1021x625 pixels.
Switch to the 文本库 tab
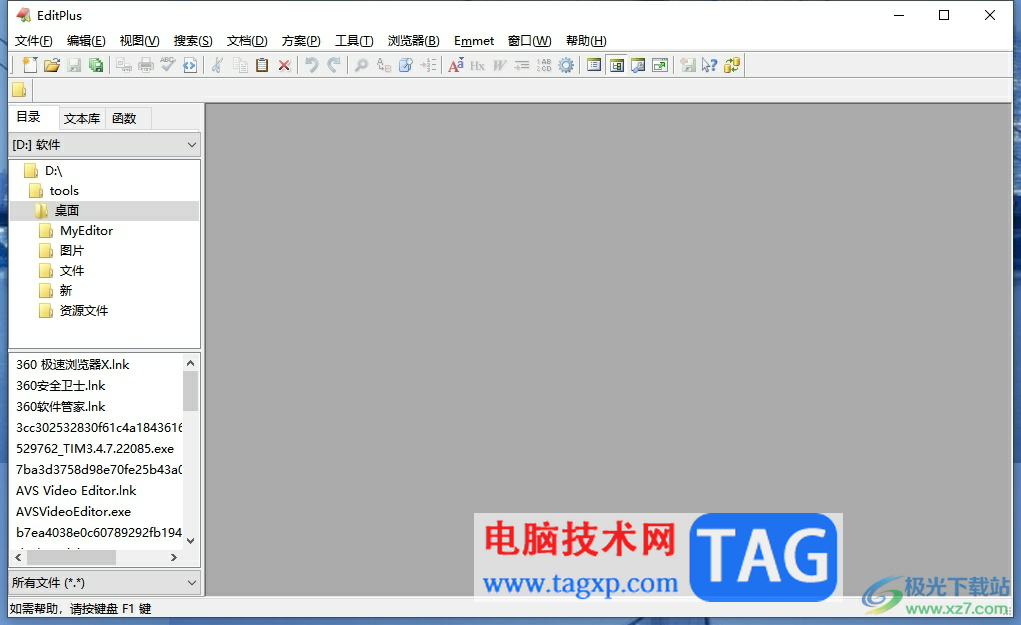point(82,118)
